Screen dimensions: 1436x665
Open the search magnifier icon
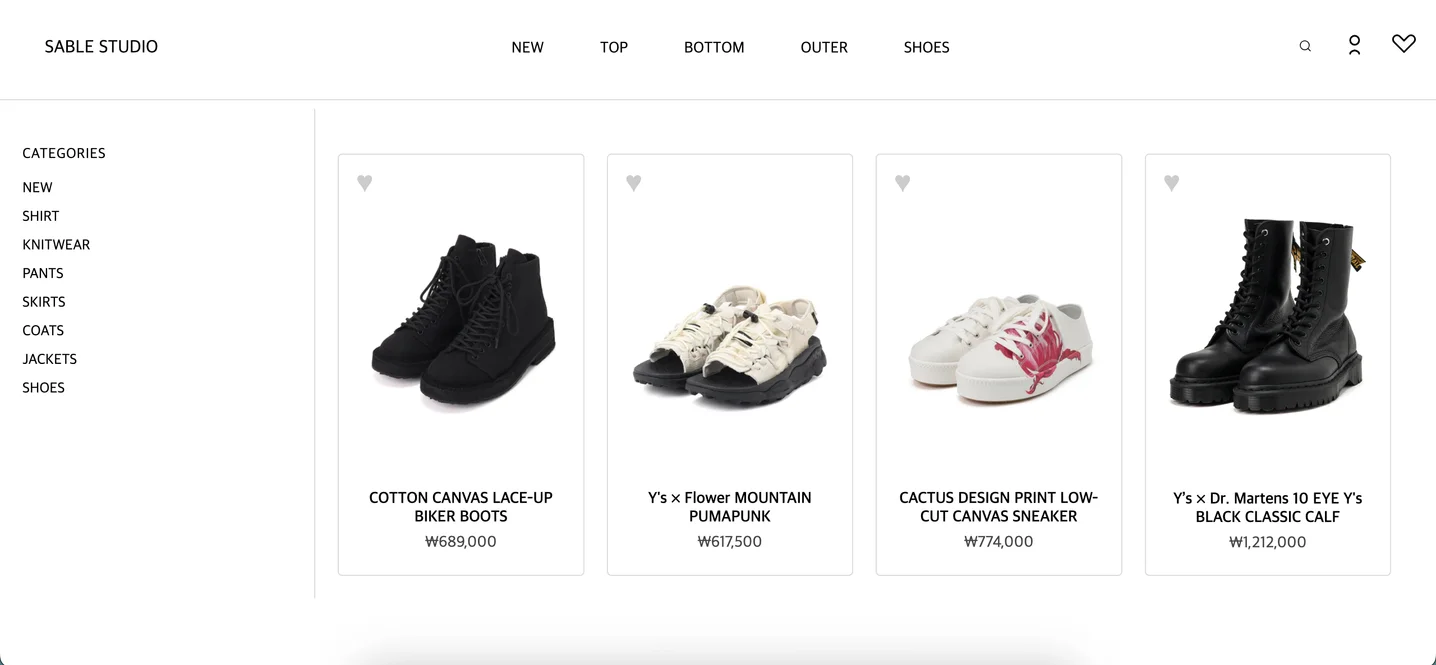coord(1305,46)
